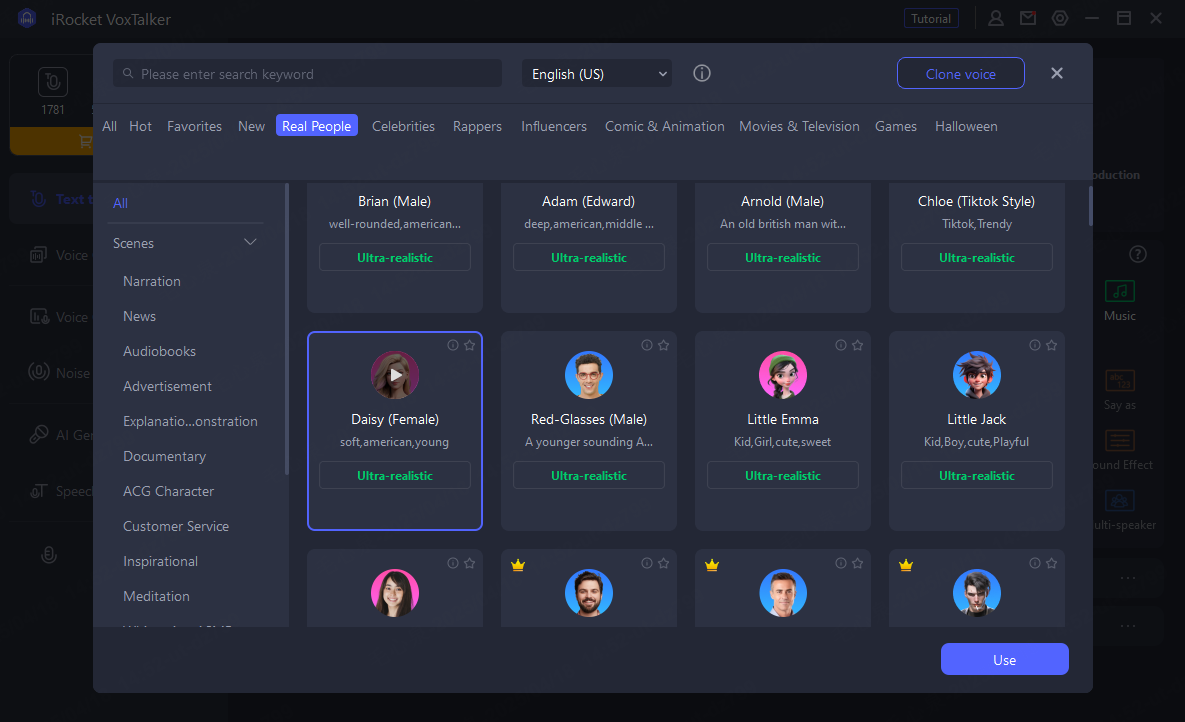This screenshot has width=1185, height=722.
Task: Click the scenes list scrollbar
Action: tap(286, 329)
